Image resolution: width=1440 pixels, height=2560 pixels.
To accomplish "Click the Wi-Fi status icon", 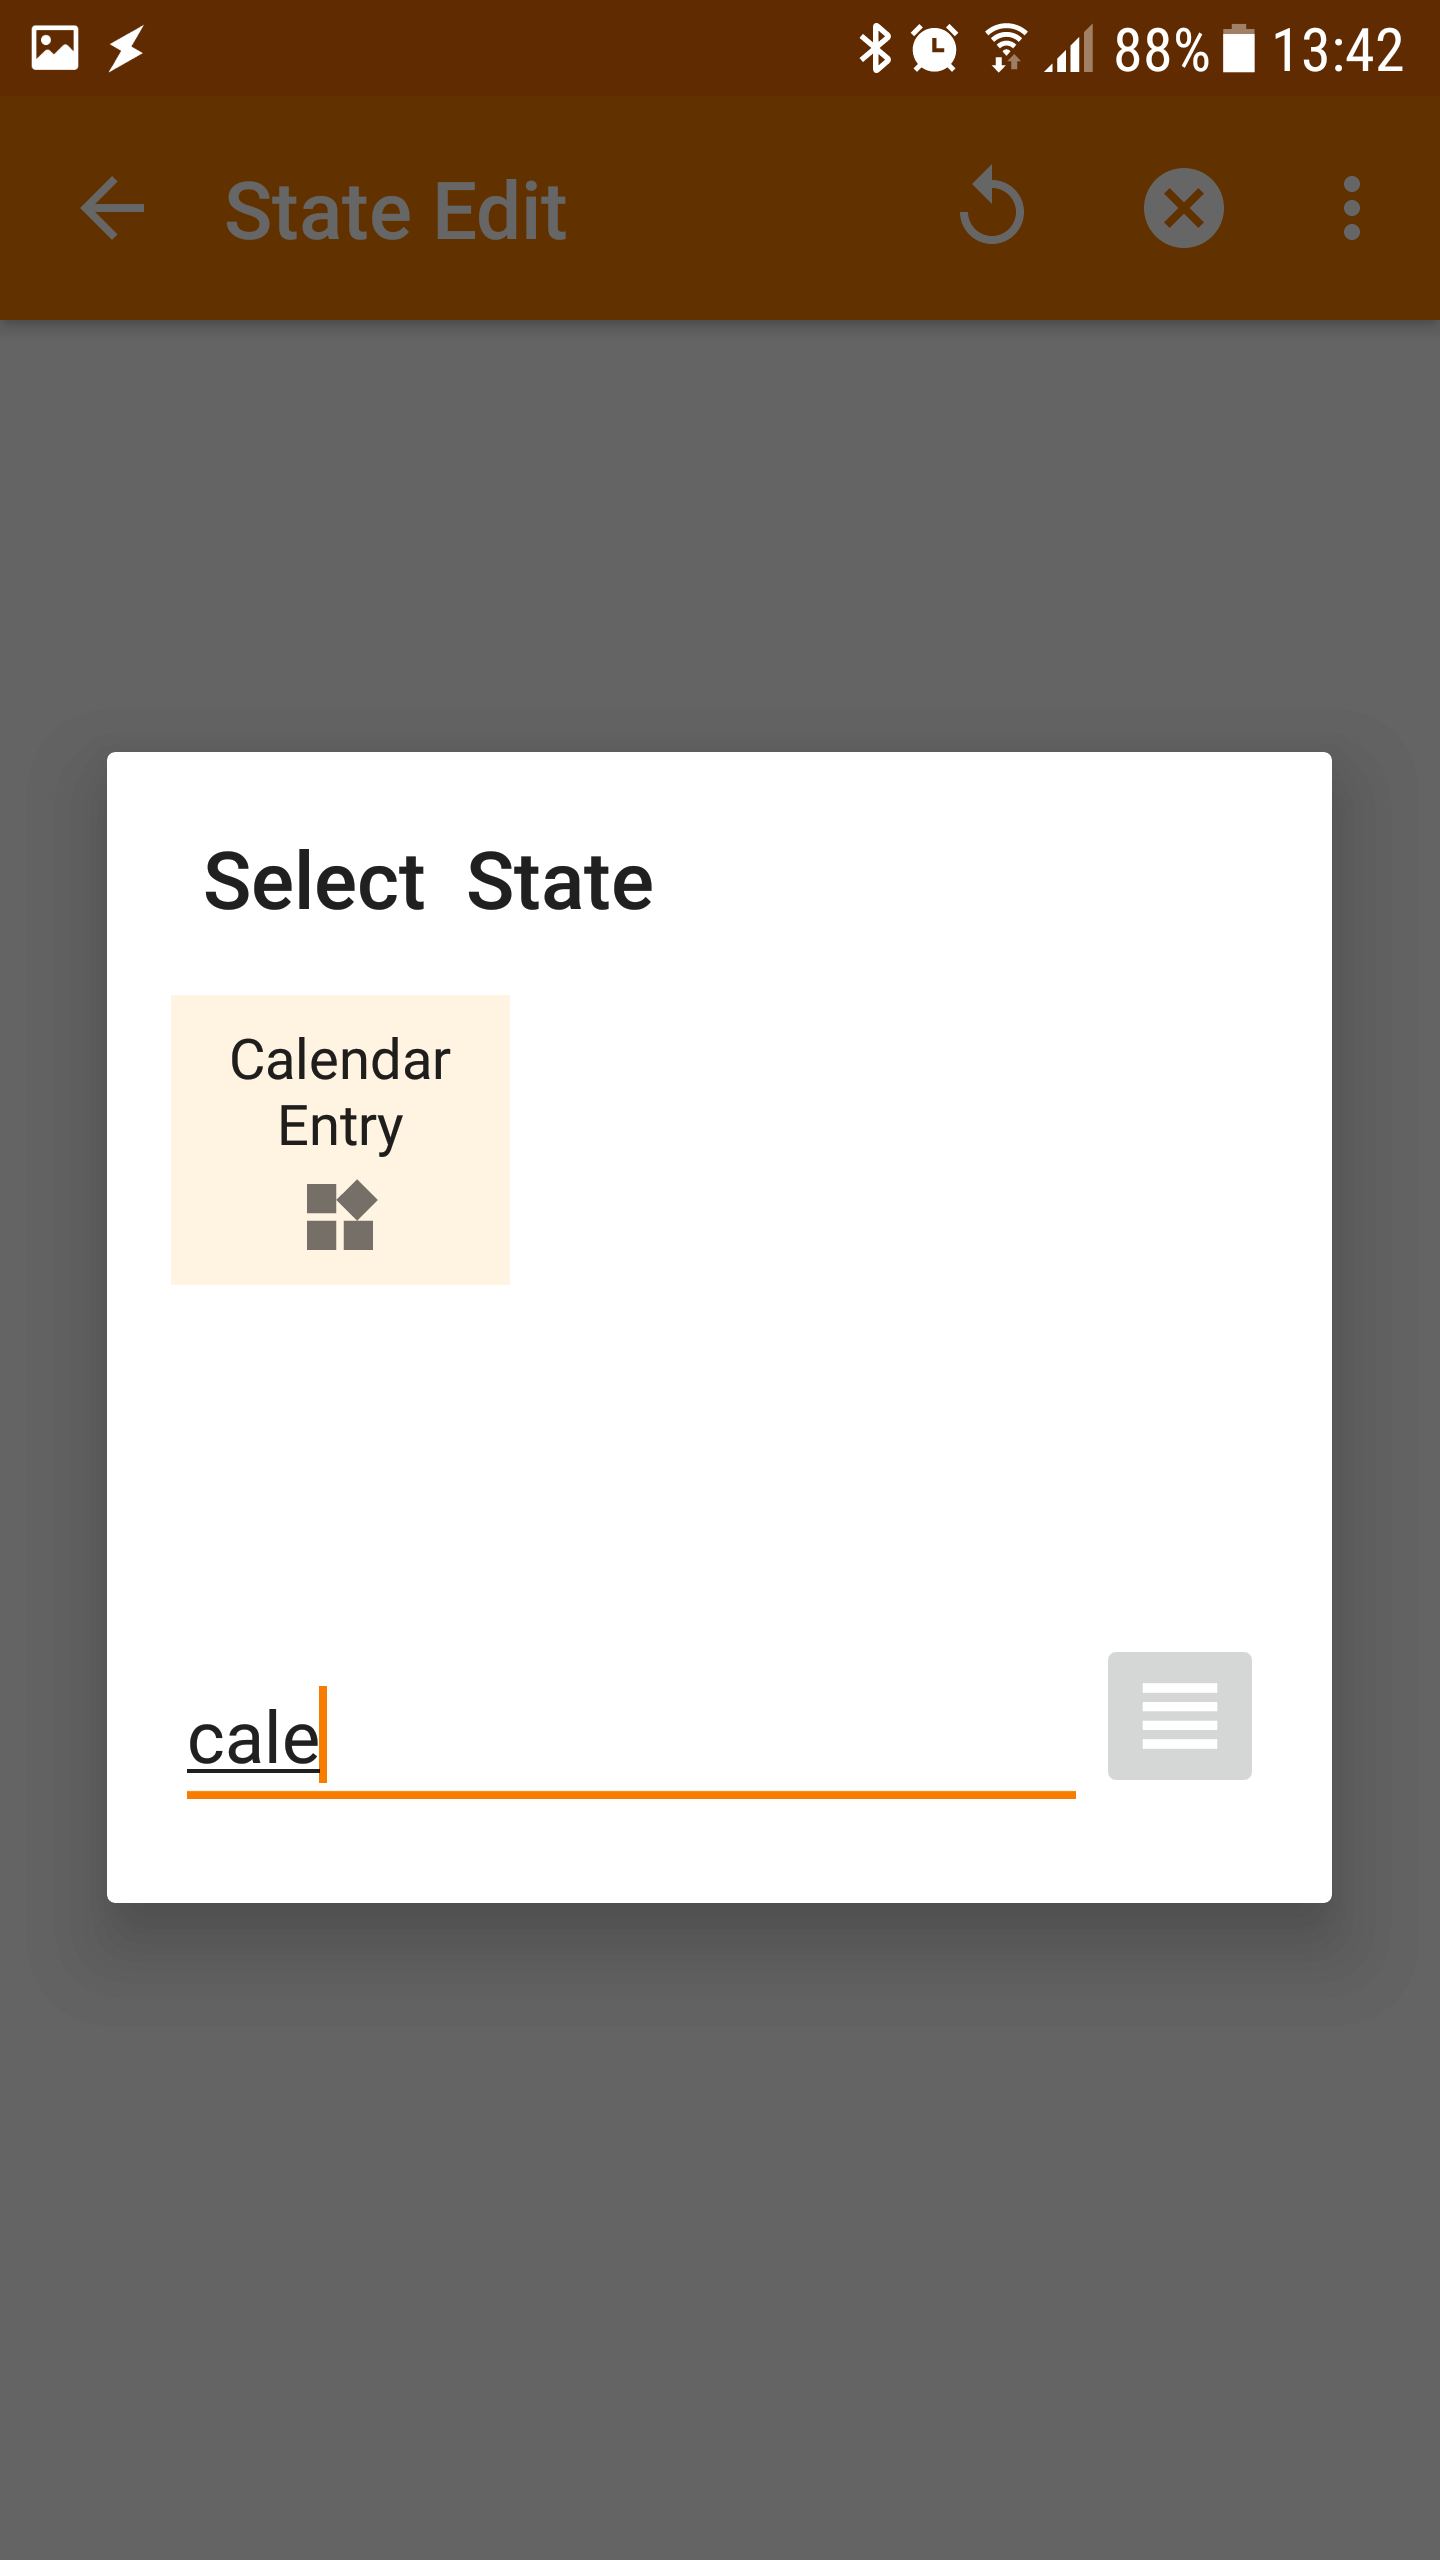I will [x=1006, y=48].
